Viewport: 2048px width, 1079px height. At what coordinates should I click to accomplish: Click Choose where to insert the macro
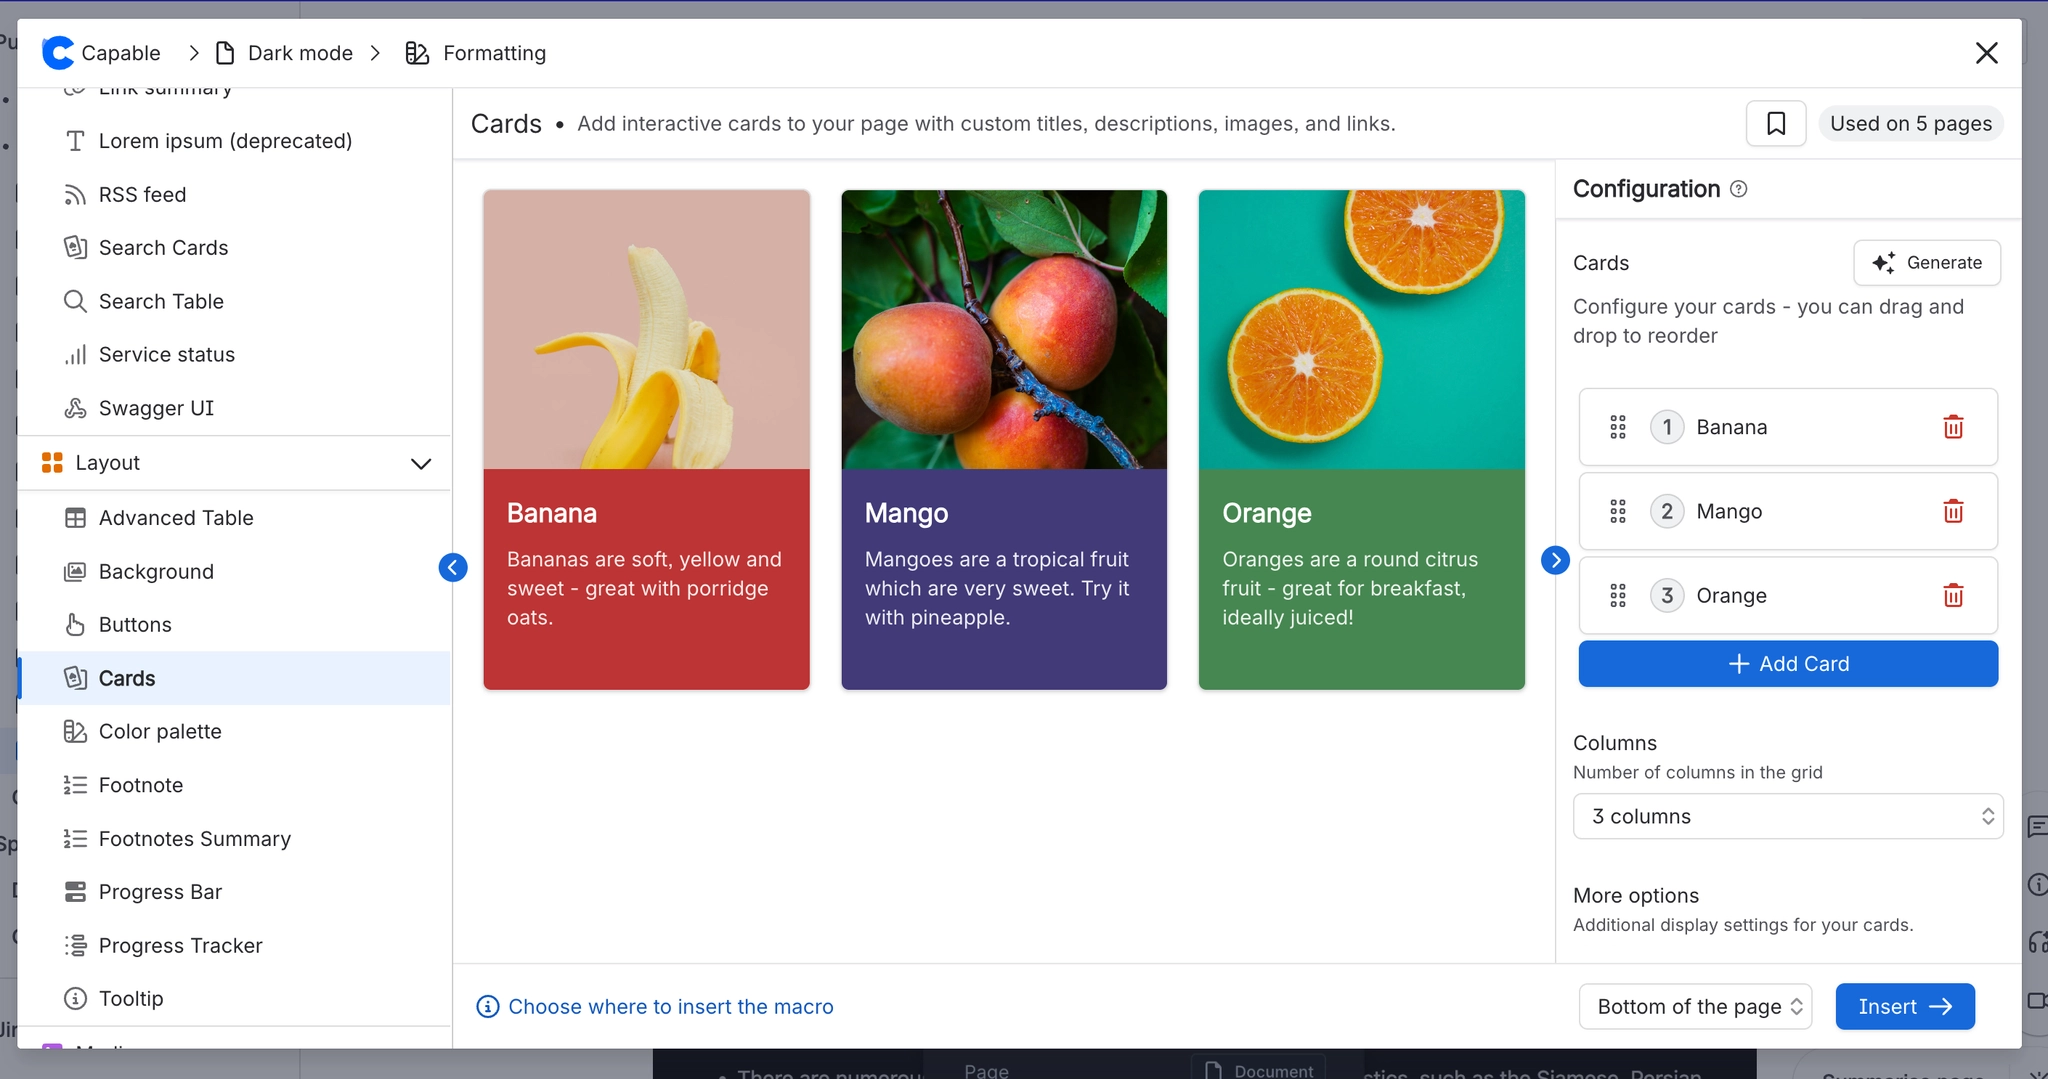point(670,1006)
